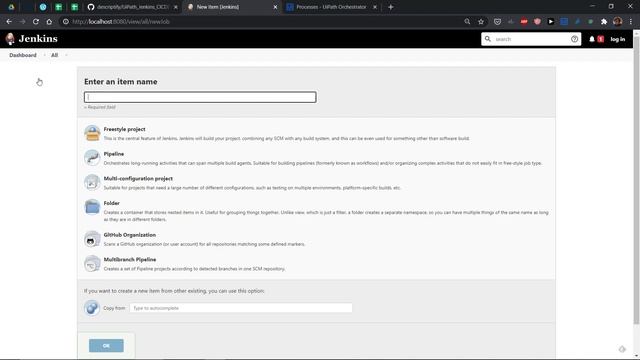Open the search help question-mark icon
The height and width of the screenshot is (360, 640).
click(x=574, y=39)
